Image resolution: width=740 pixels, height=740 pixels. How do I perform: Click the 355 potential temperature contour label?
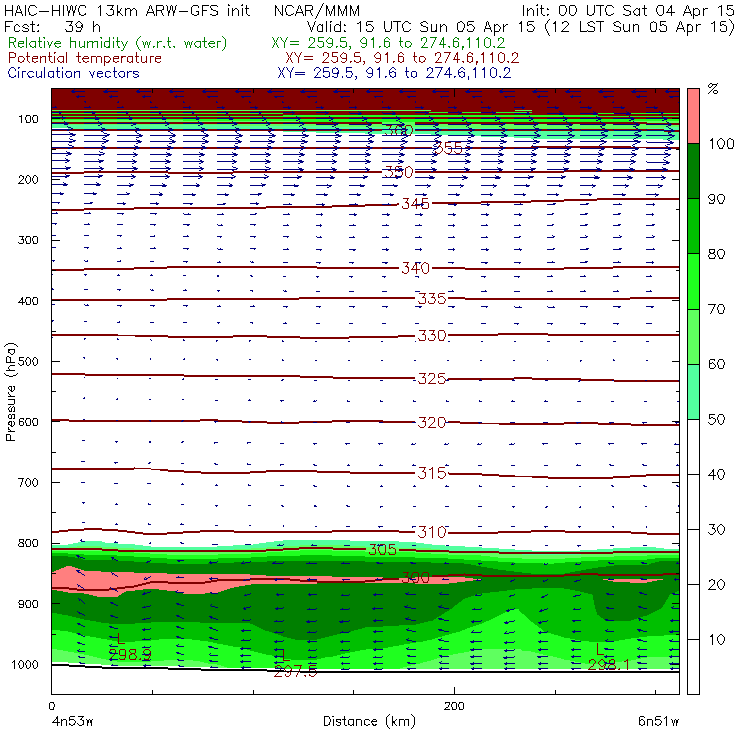click(448, 148)
